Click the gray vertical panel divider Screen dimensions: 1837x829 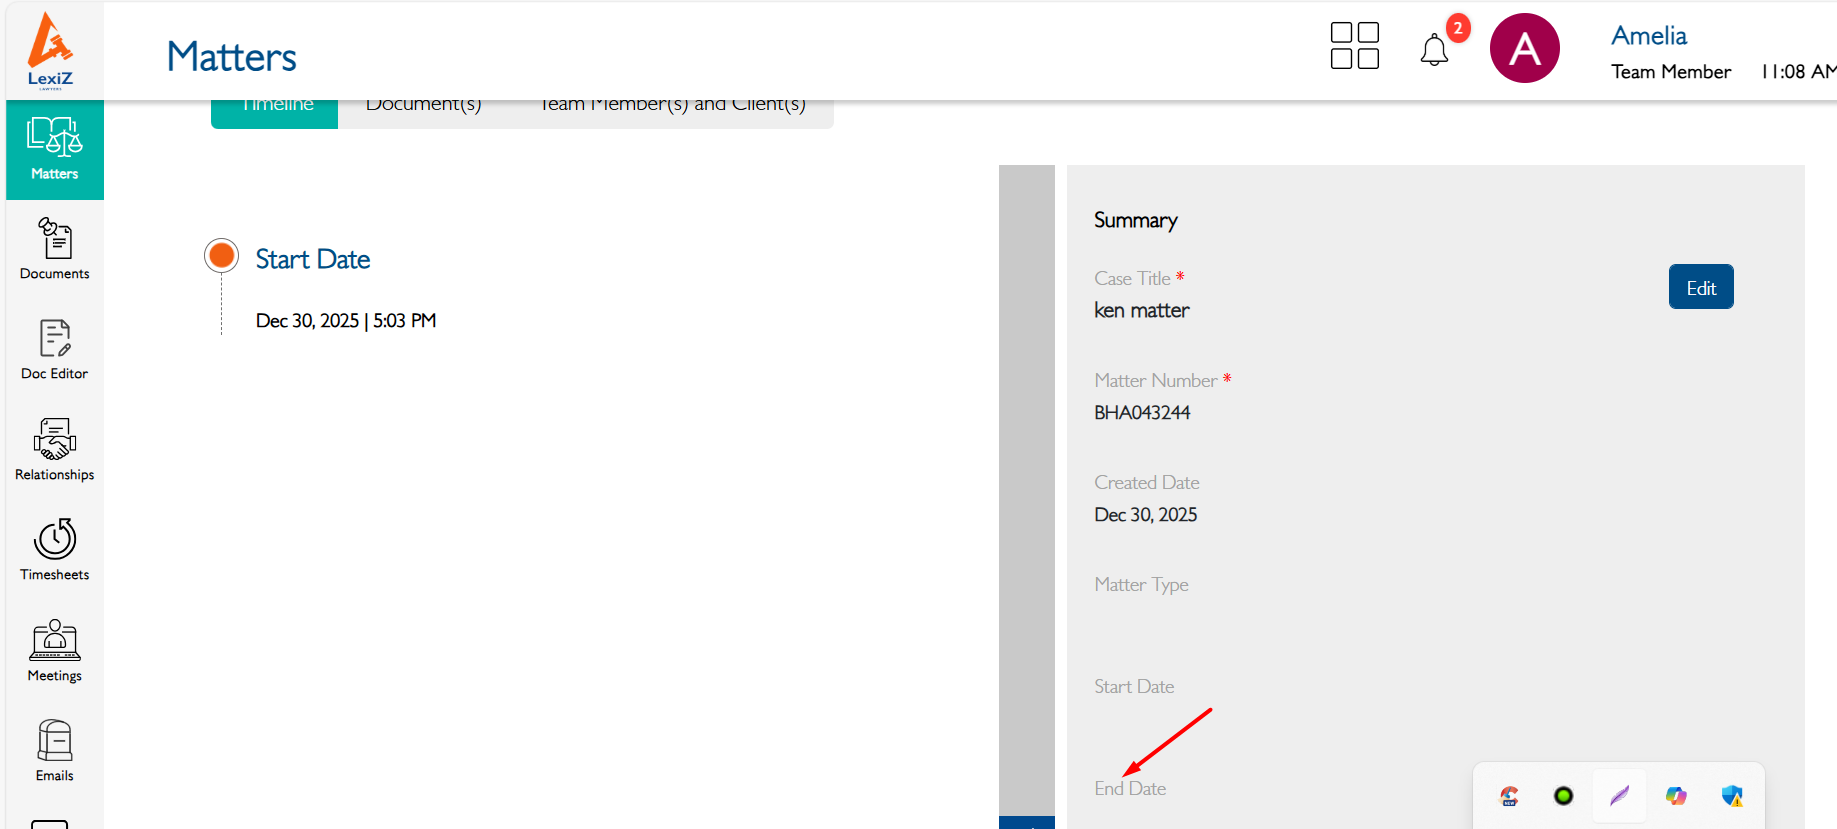(1026, 490)
